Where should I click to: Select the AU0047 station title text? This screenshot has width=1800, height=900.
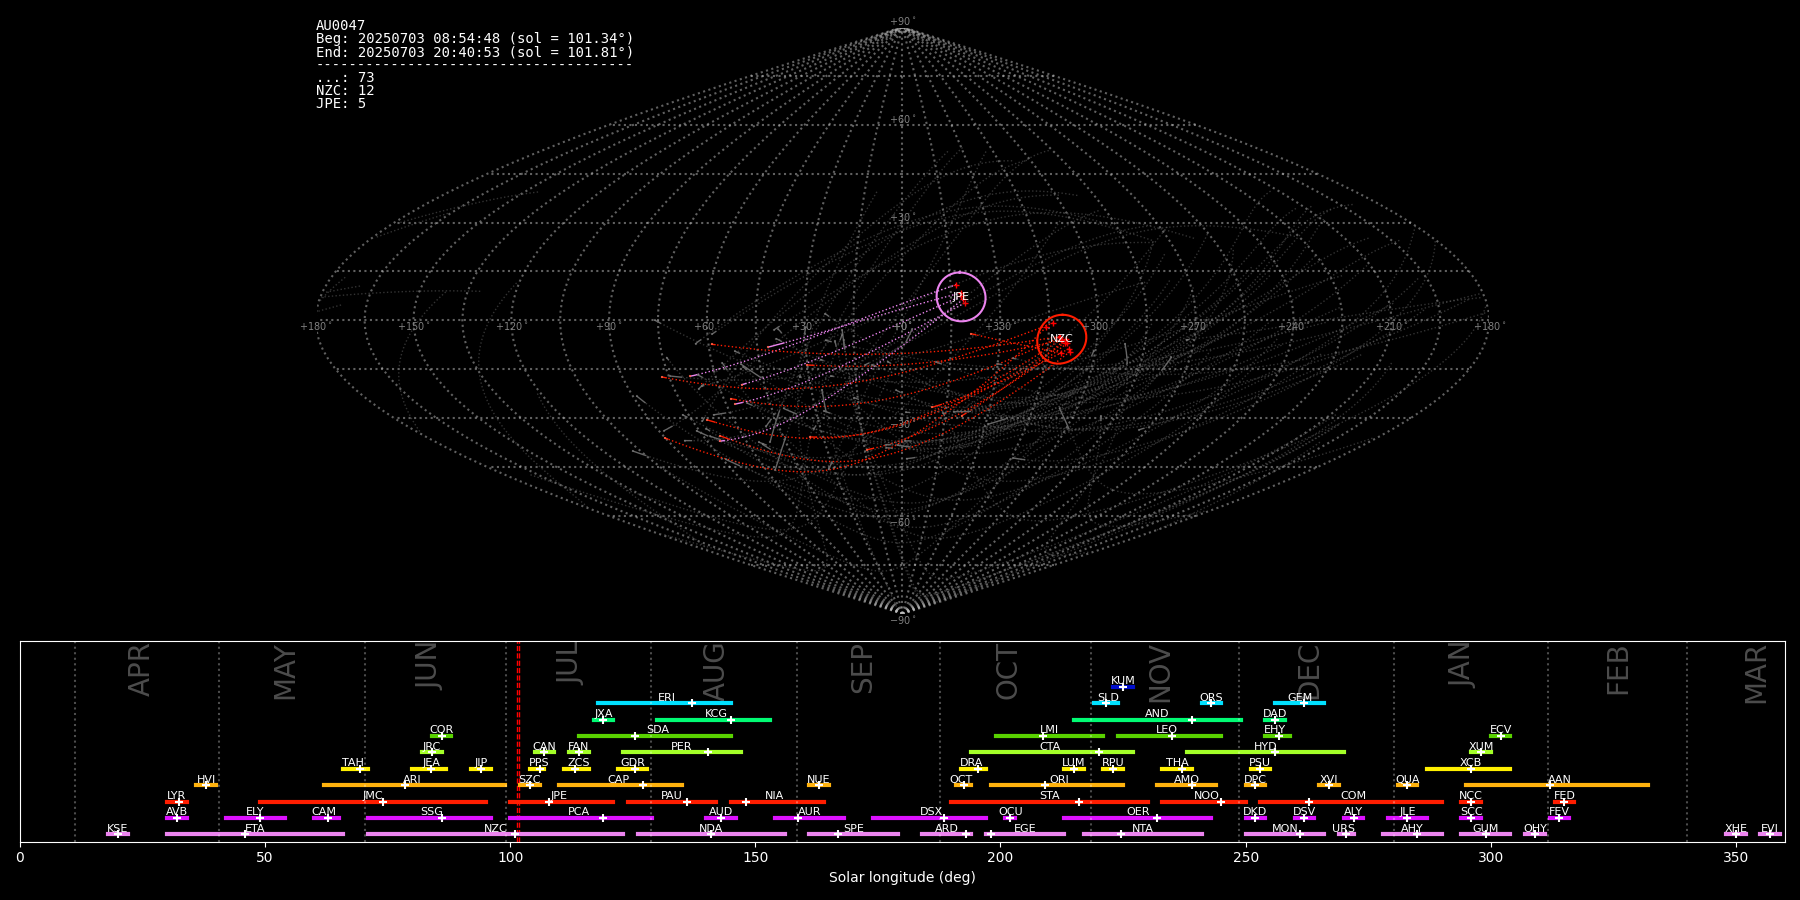coord(340,26)
